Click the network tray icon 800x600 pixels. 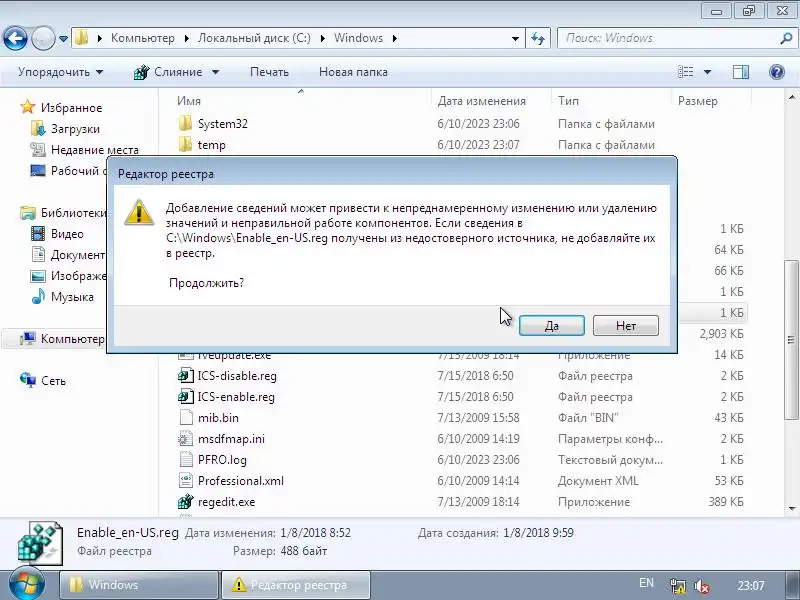(x=678, y=586)
